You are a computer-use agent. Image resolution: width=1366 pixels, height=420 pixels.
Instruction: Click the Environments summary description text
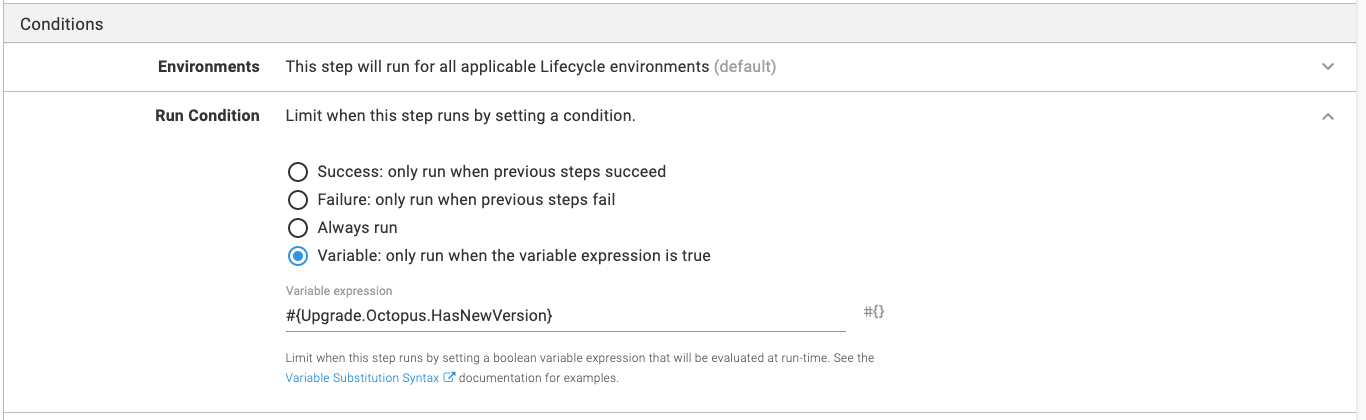(497, 67)
